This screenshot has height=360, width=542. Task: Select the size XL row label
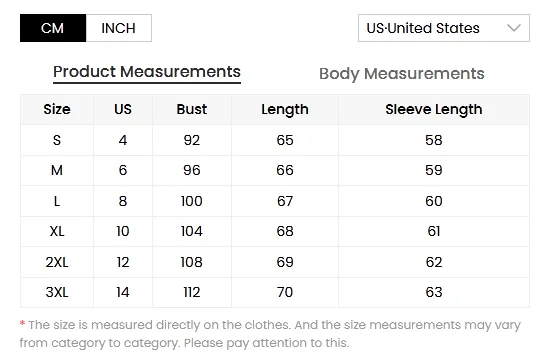tap(57, 231)
